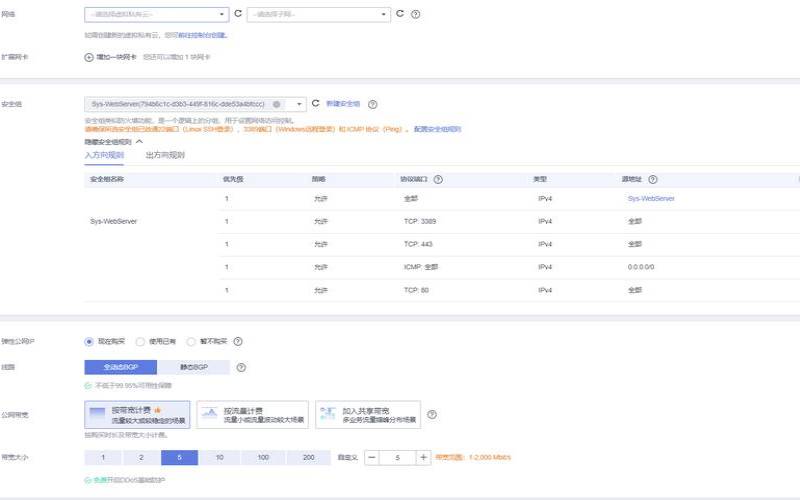
Task: Refresh the VPC network list
Action: click(238, 14)
